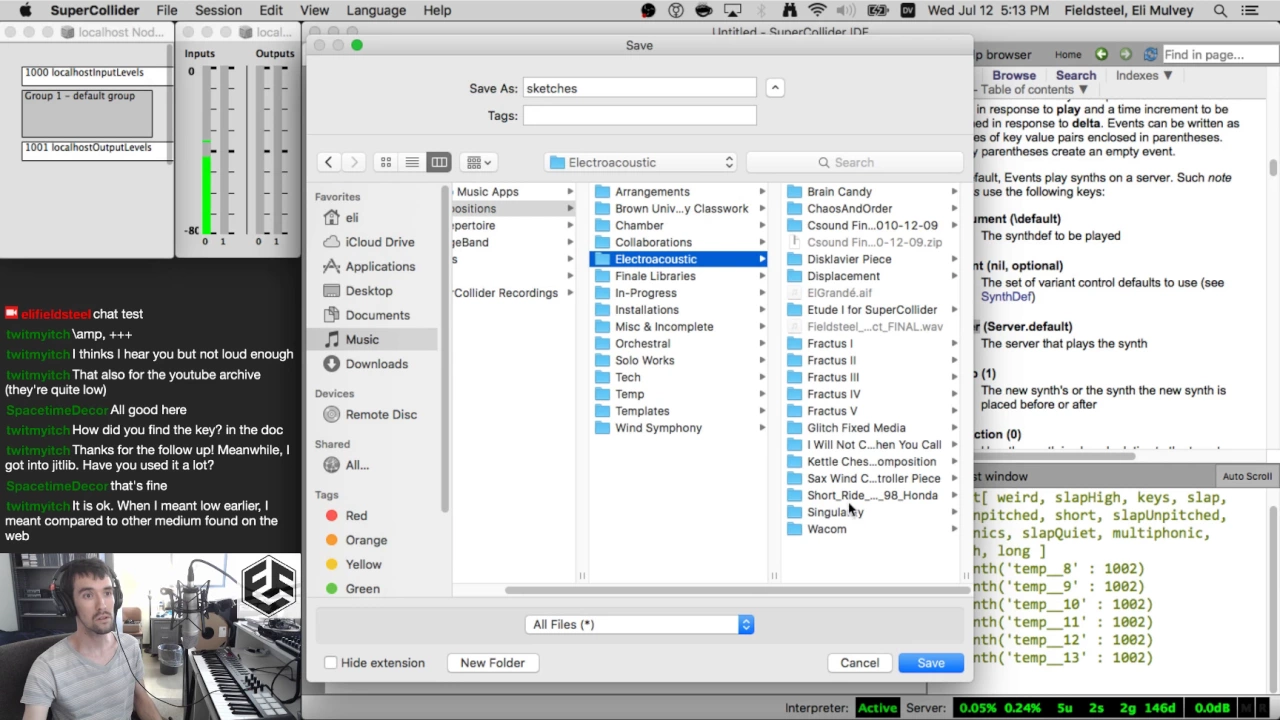Open the Apple menu
The image size is (1280, 720).
pyautogui.click(x=26, y=10)
